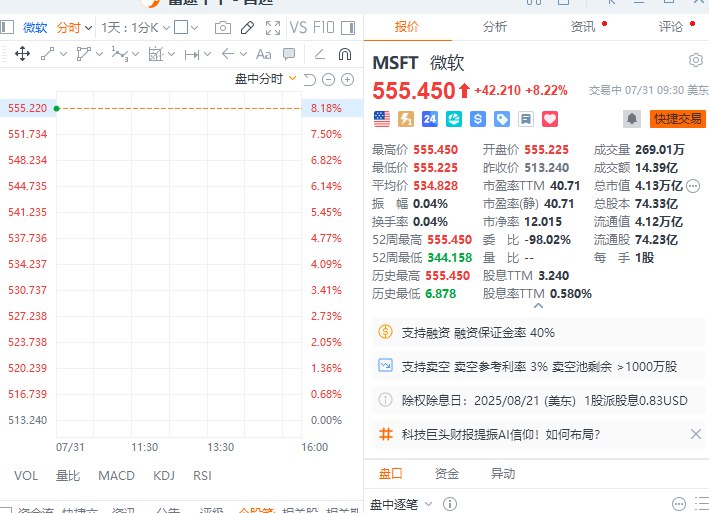Screen dimensions: 709x513
Task: Expand the polygon shape tool options
Action: click(99, 54)
